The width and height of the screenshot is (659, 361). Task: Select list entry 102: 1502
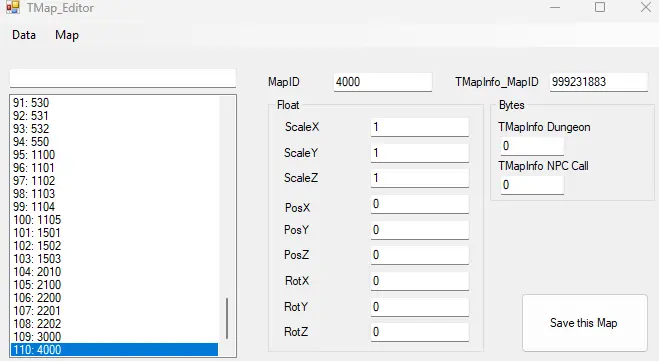tap(114, 246)
